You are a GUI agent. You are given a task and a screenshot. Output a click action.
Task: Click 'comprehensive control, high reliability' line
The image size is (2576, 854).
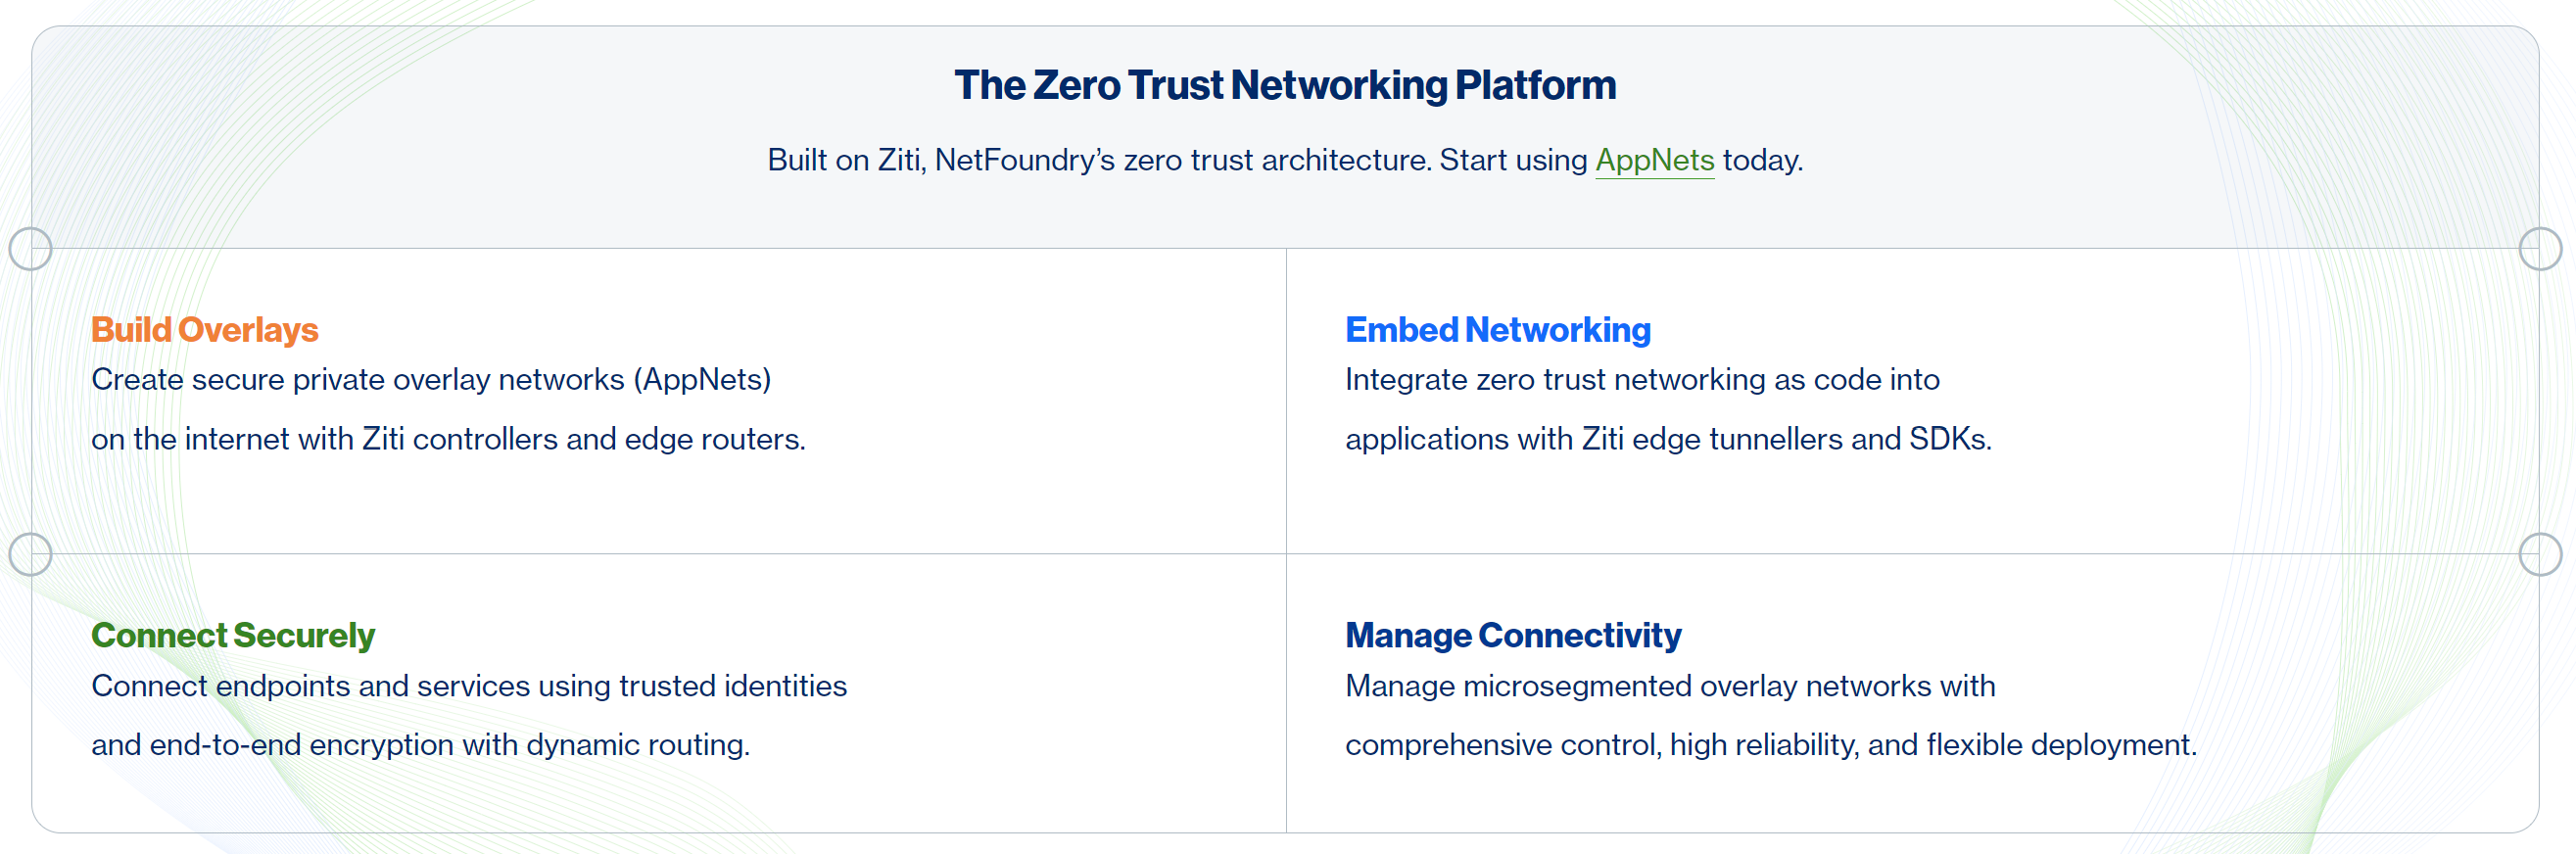coord(1771,745)
